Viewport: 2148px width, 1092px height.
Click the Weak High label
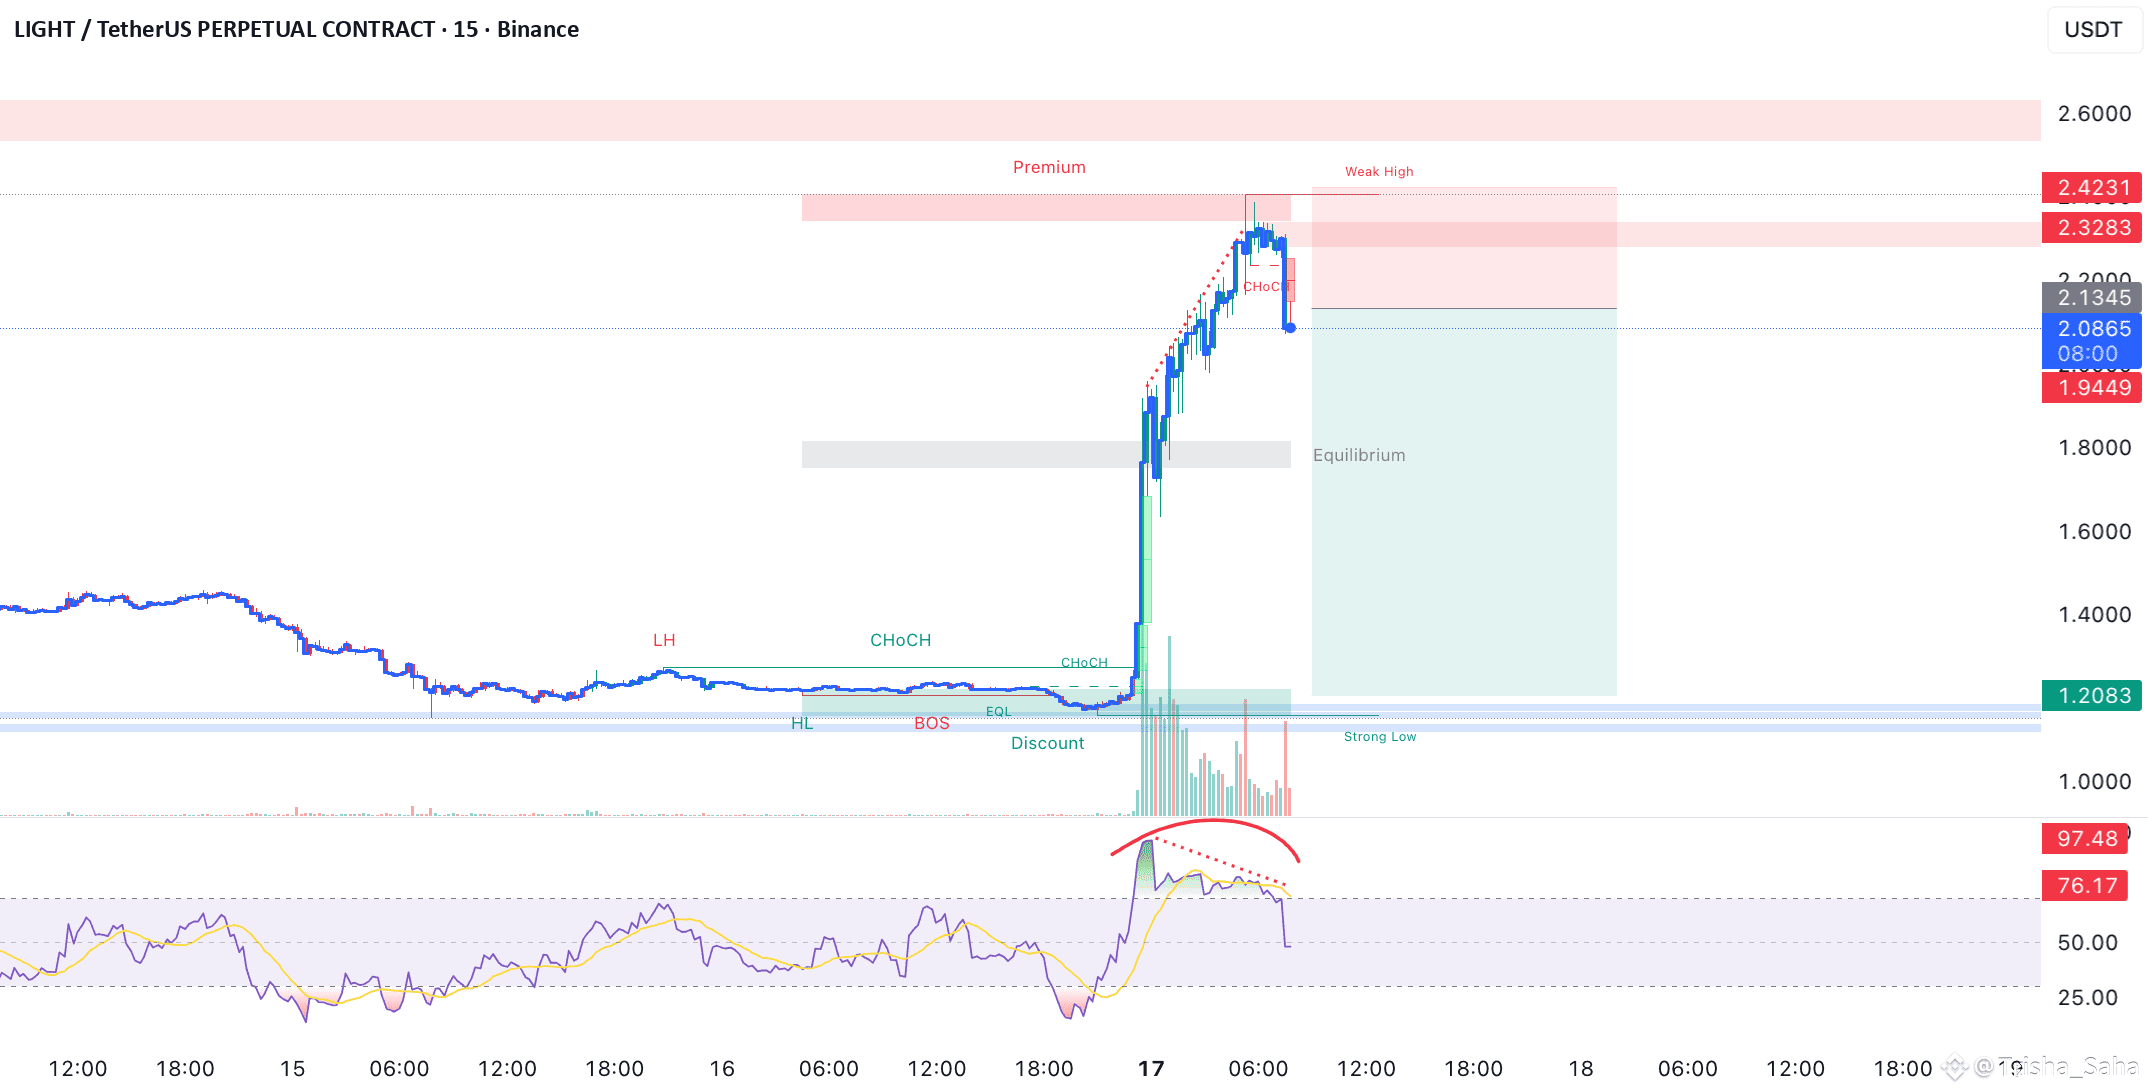pyautogui.click(x=1379, y=172)
